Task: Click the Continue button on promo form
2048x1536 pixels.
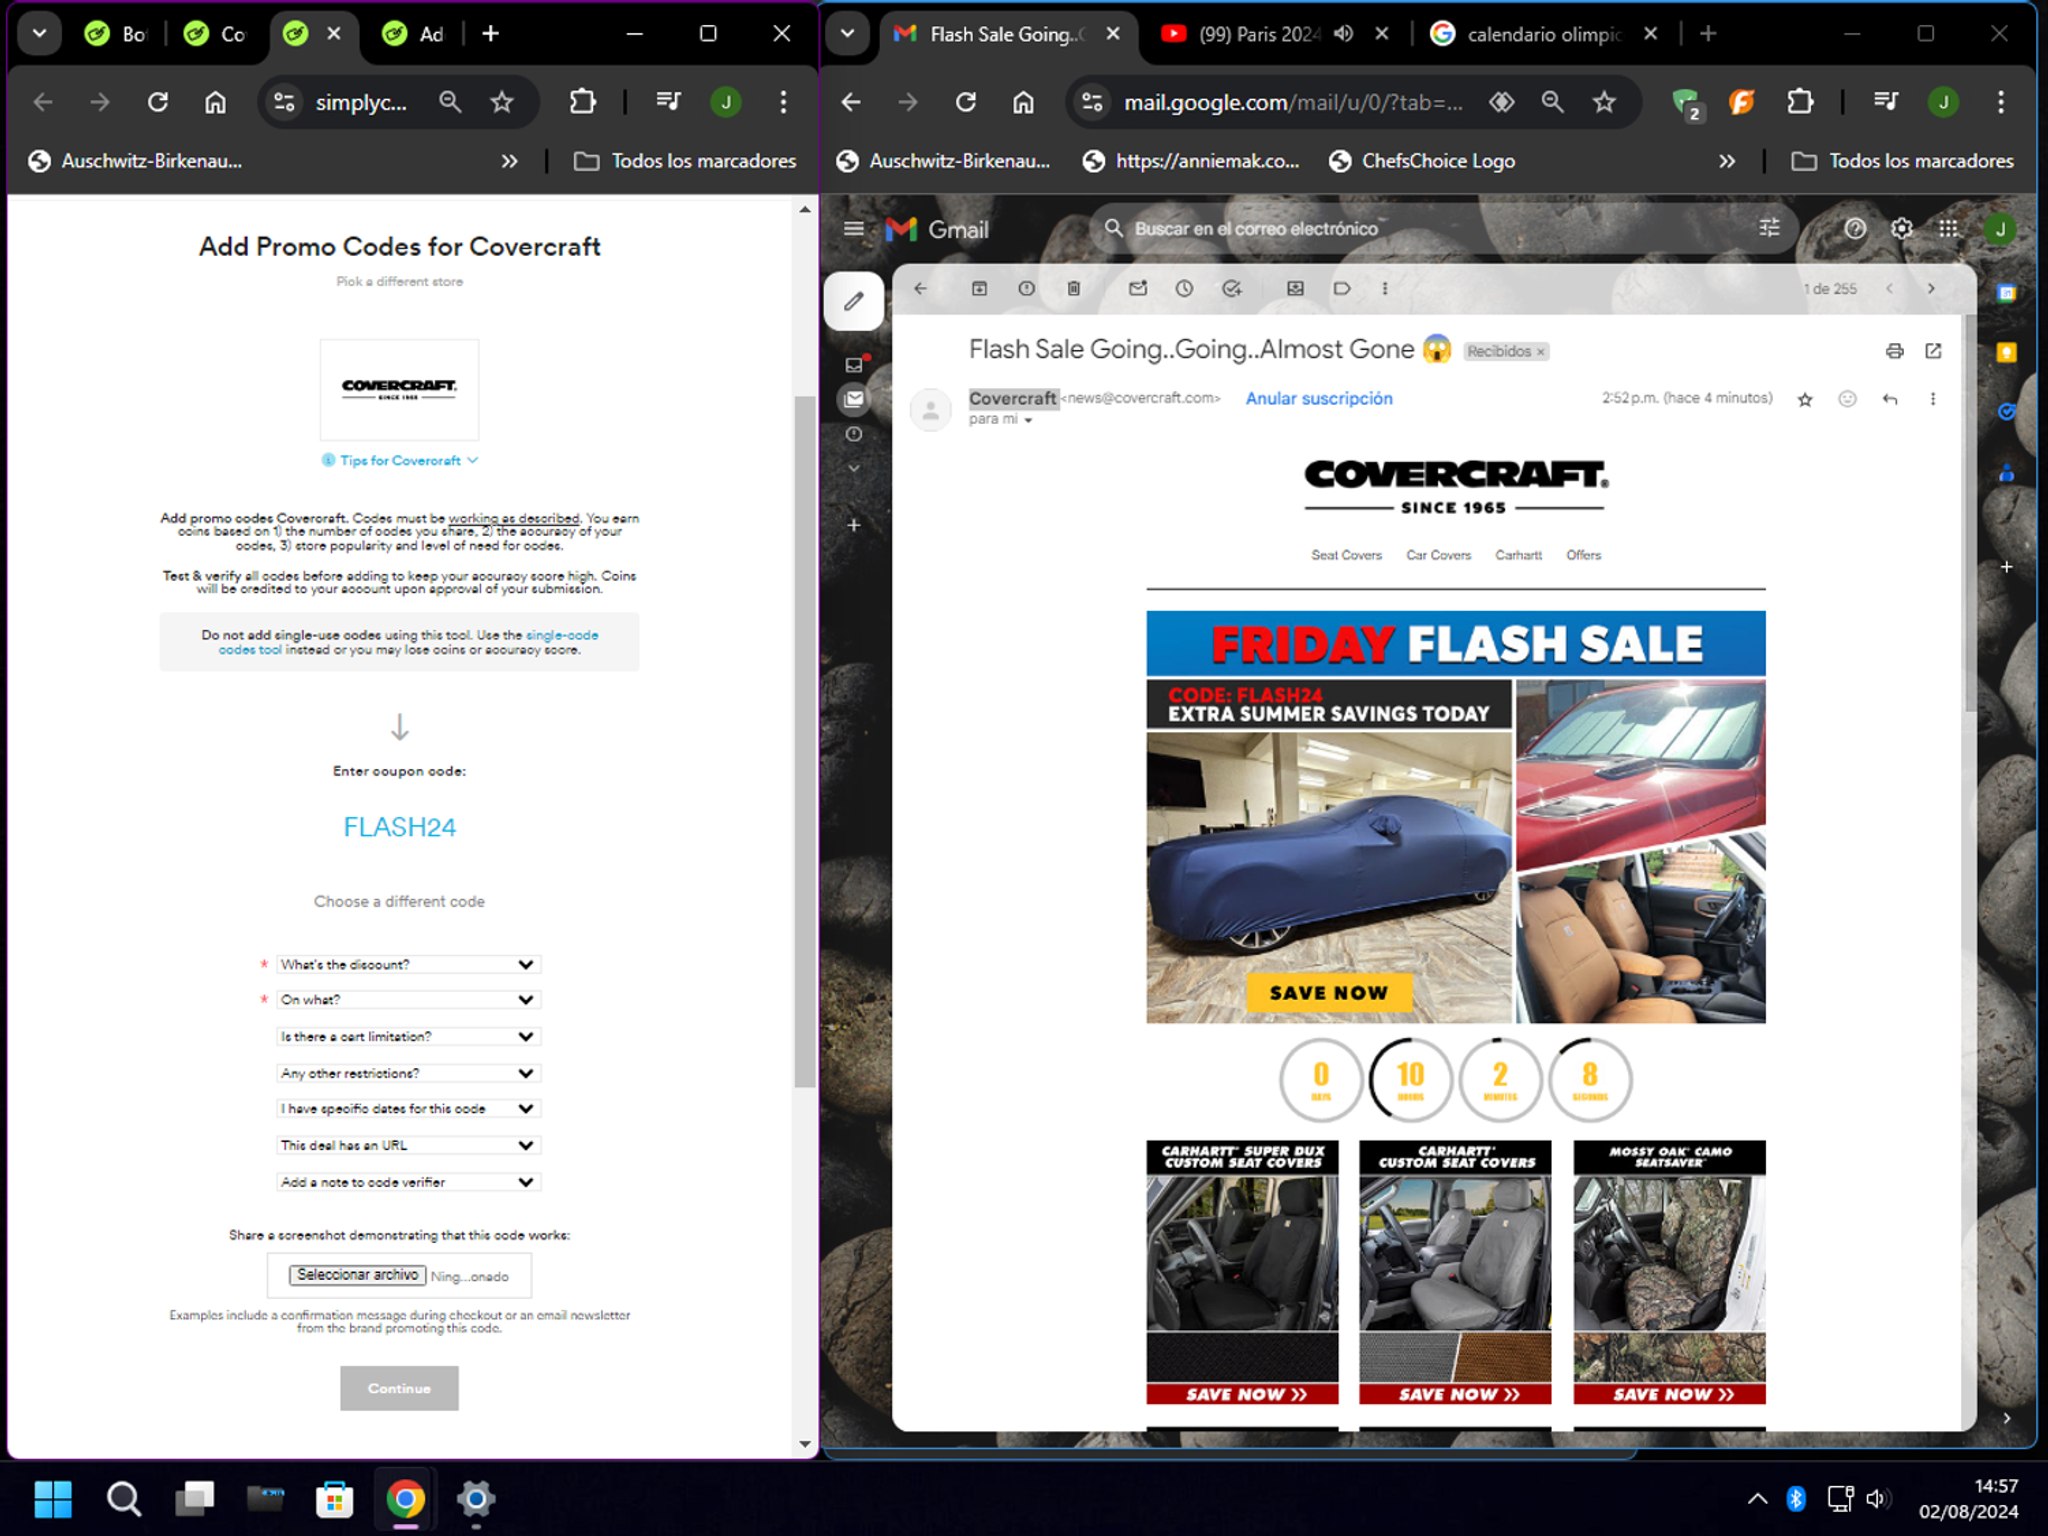Action: click(x=398, y=1388)
